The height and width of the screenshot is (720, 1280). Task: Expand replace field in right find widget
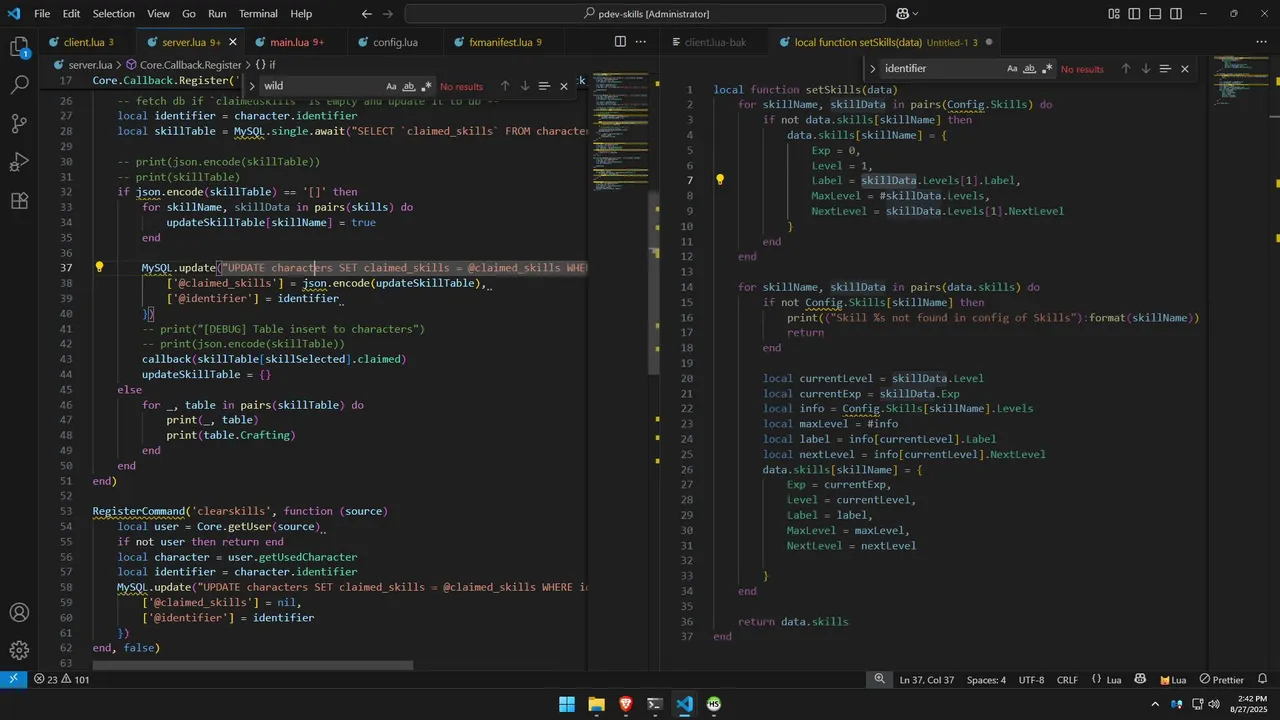click(x=873, y=69)
